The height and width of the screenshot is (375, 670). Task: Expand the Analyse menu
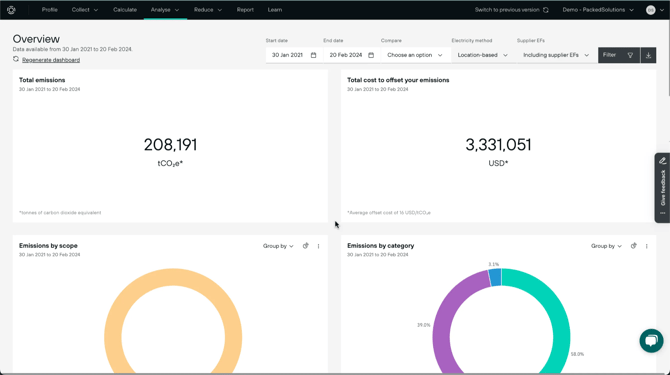tap(165, 10)
